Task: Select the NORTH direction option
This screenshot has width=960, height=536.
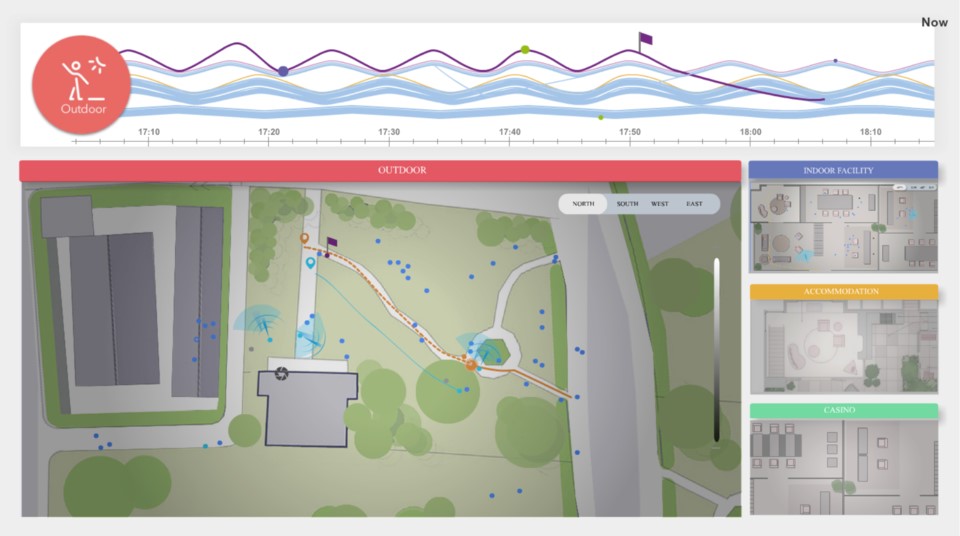Action: coord(583,204)
